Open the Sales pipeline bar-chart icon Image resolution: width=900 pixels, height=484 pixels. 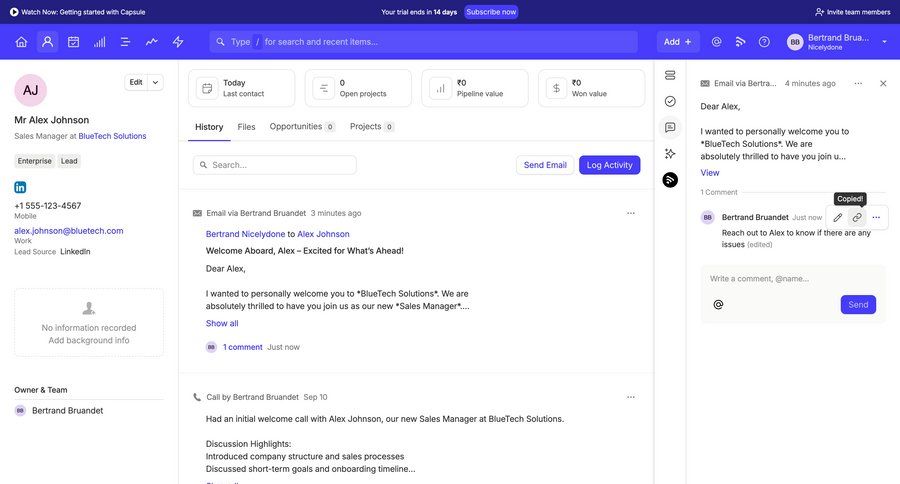click(99, 42)
